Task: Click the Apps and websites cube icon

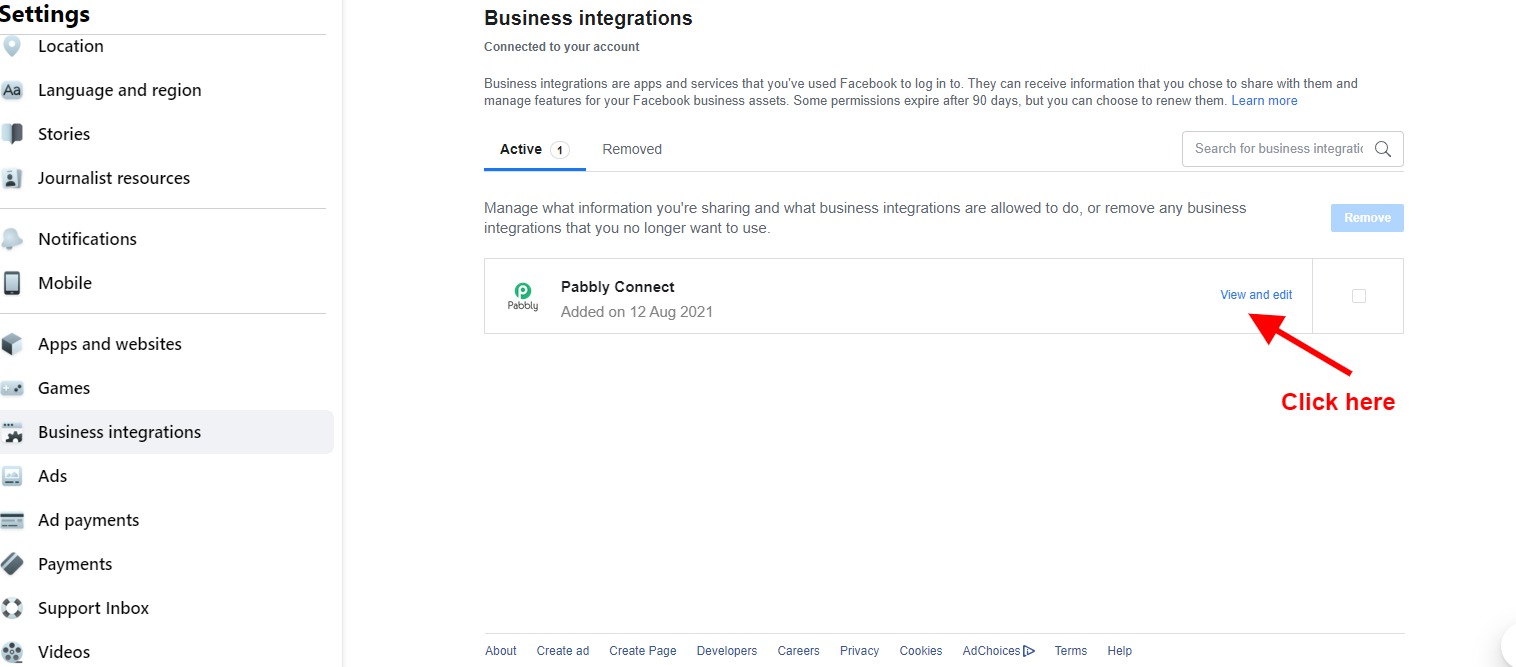Action: coord(12,344)
